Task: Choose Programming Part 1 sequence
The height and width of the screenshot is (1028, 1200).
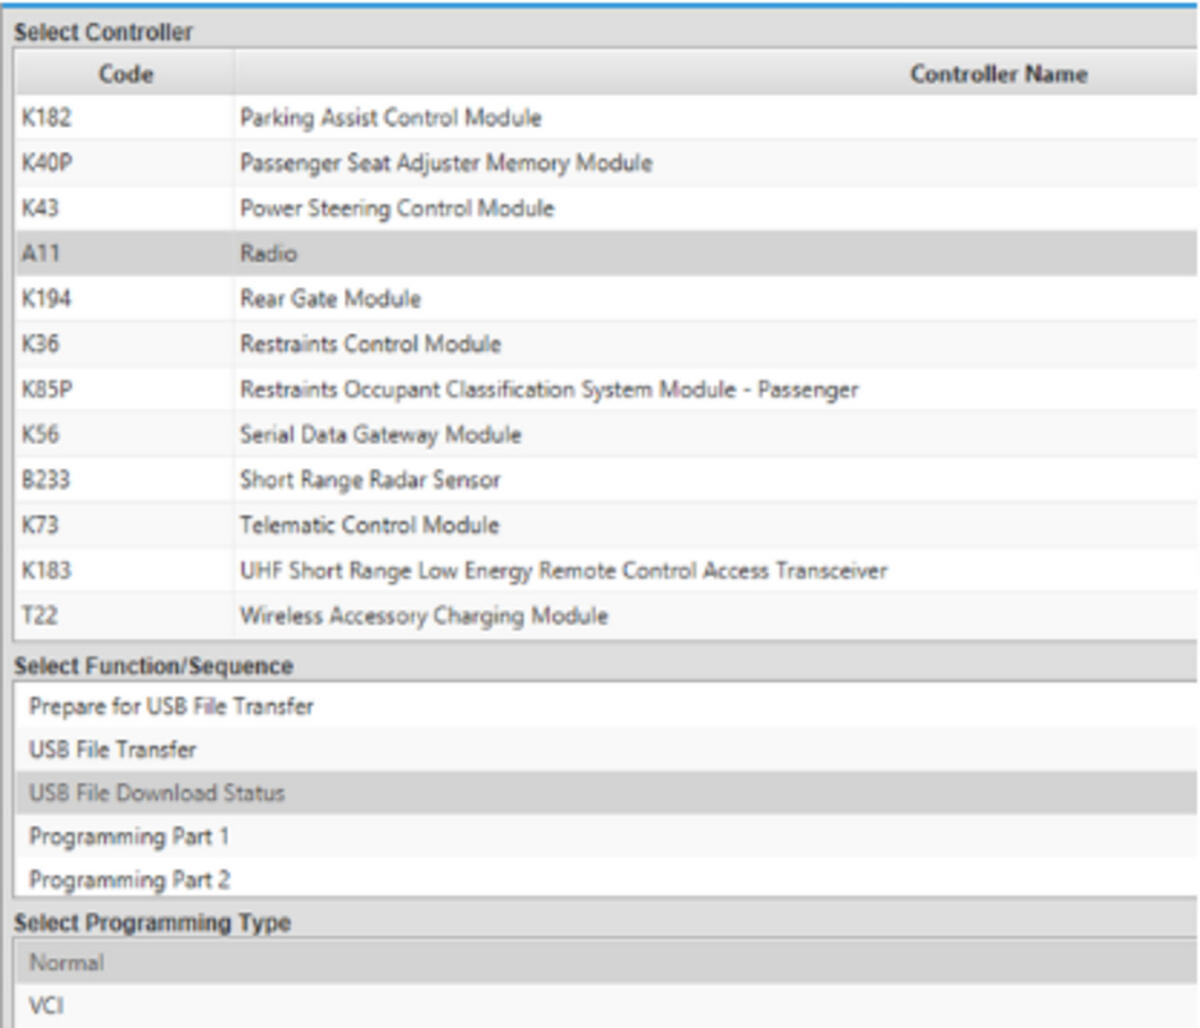Action: [607, 836]
